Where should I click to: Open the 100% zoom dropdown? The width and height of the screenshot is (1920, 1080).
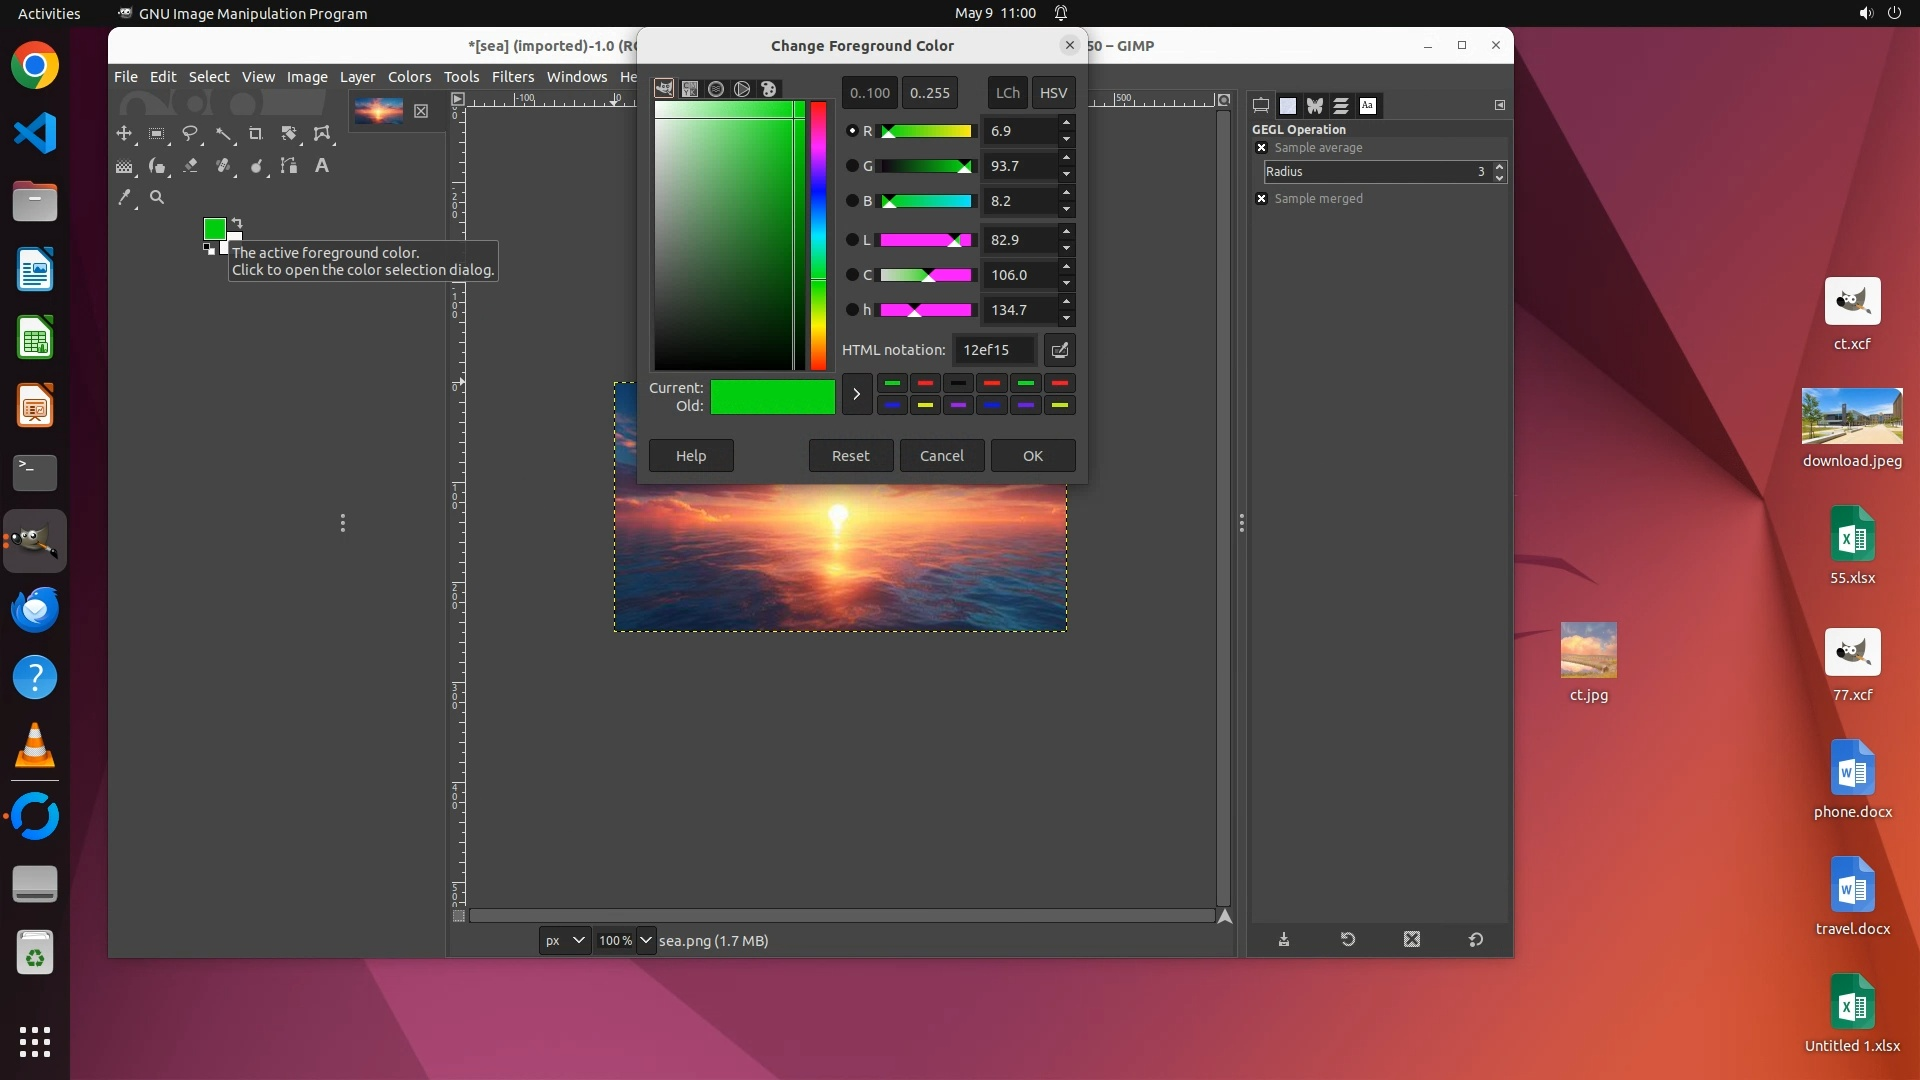pos(646,940)
